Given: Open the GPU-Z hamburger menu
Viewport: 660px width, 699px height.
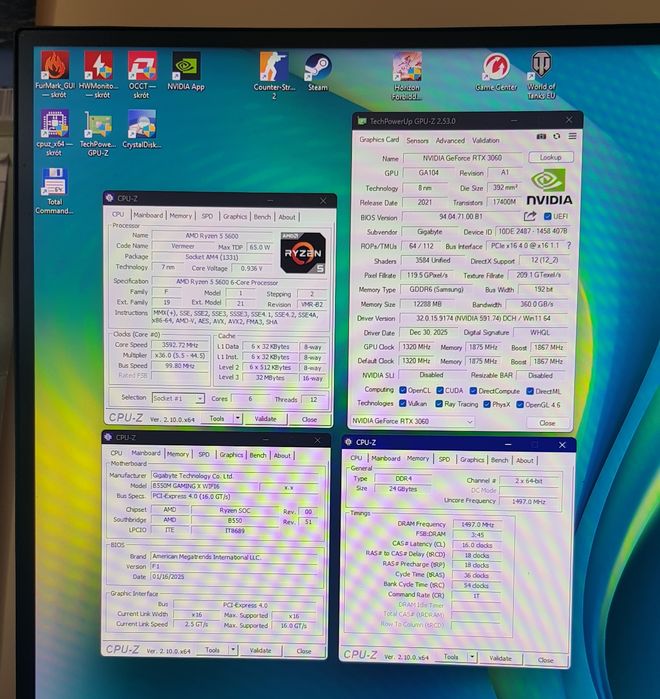Looking at the screenshot, I should pyautogui.click(x=572, y=136).
